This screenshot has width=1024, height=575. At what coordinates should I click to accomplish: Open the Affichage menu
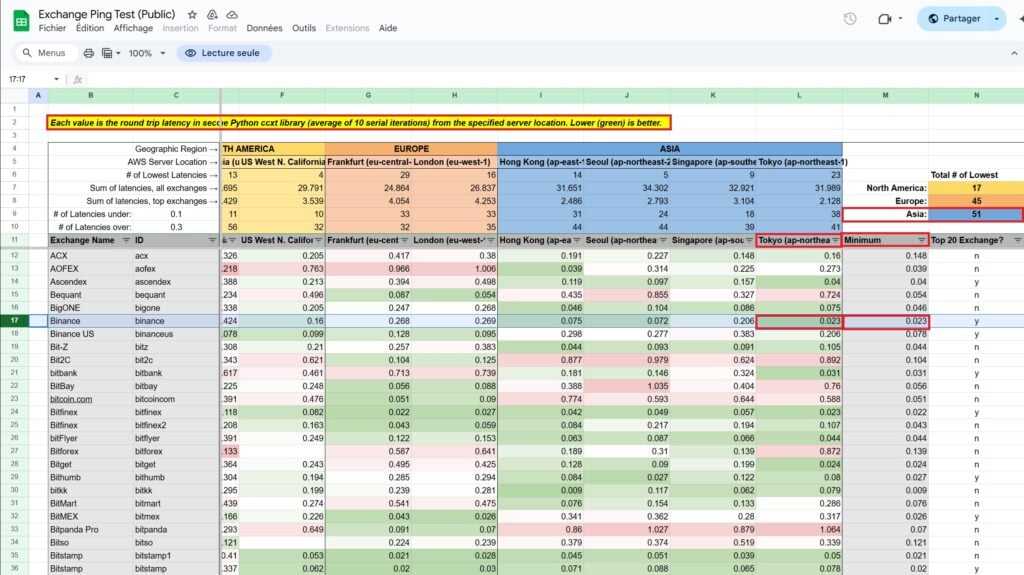point(133,28)
